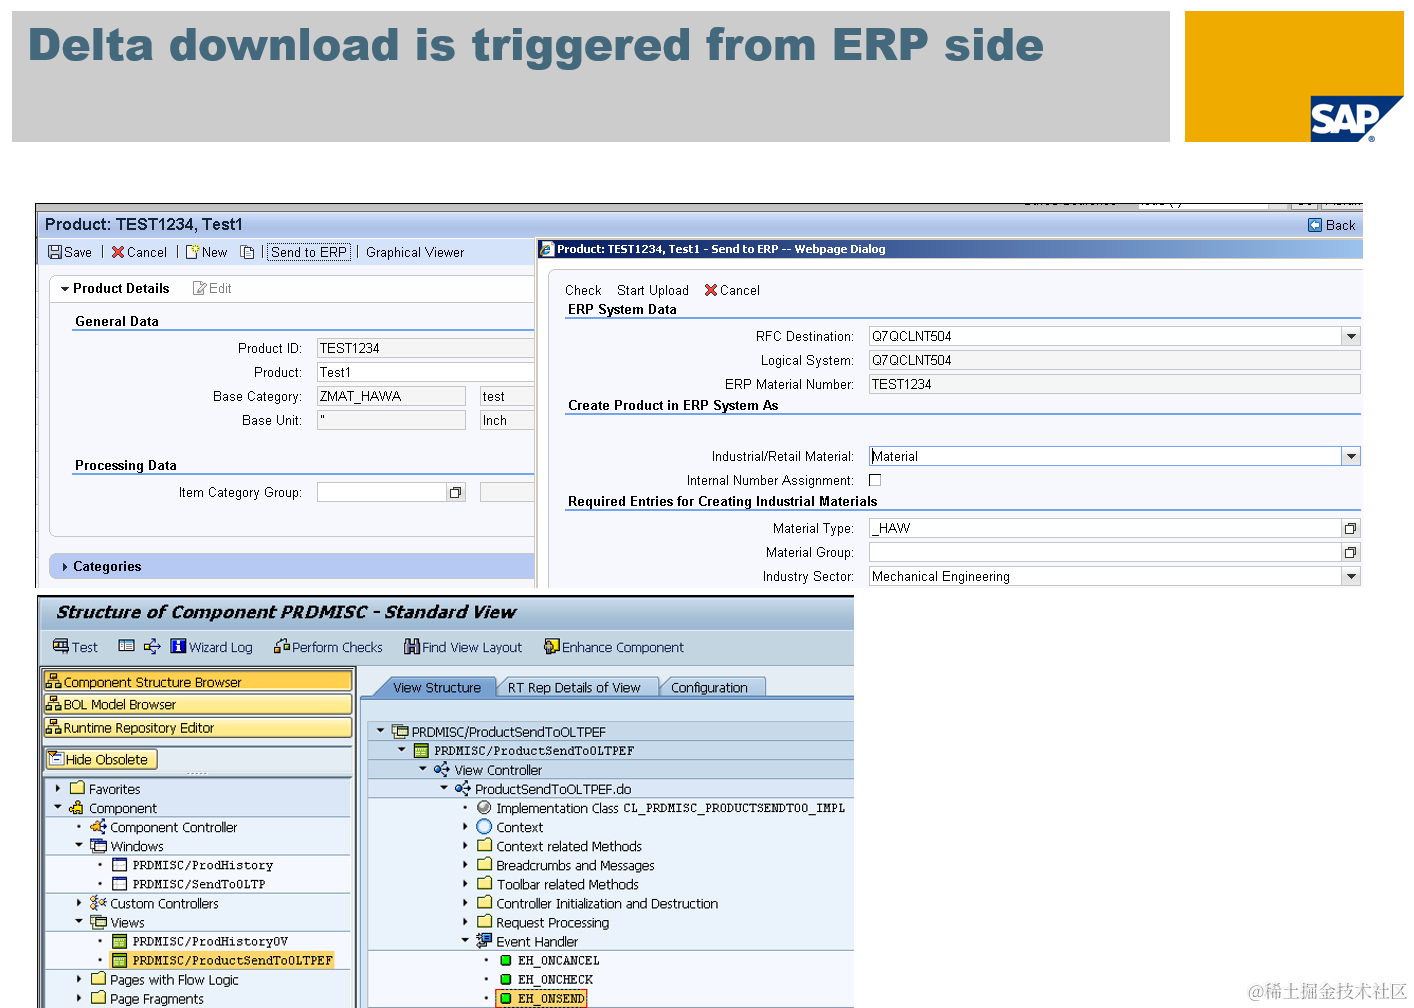This screenshot has height=1008, width=1414.
Task: Expand the Favorites tree node
Action: point(58,788)
